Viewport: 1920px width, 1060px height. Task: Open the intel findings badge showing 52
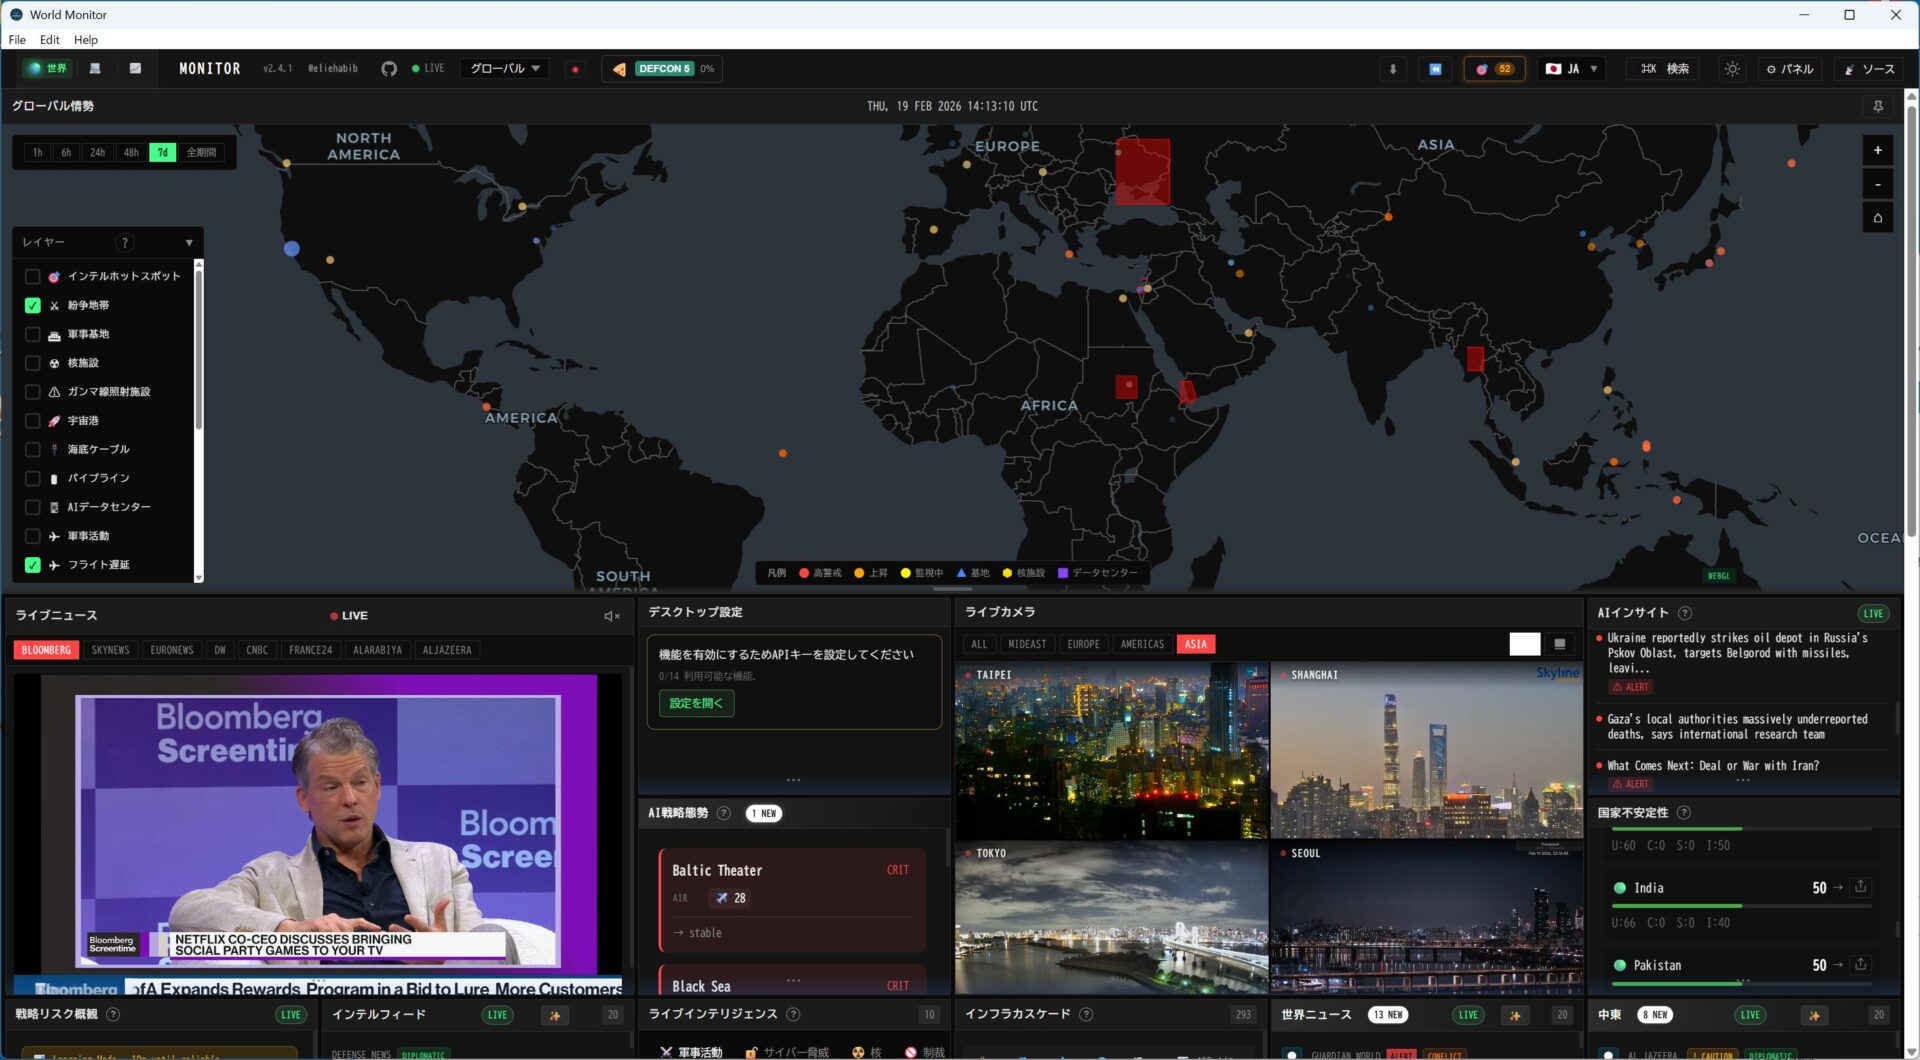coord(1494,69)
